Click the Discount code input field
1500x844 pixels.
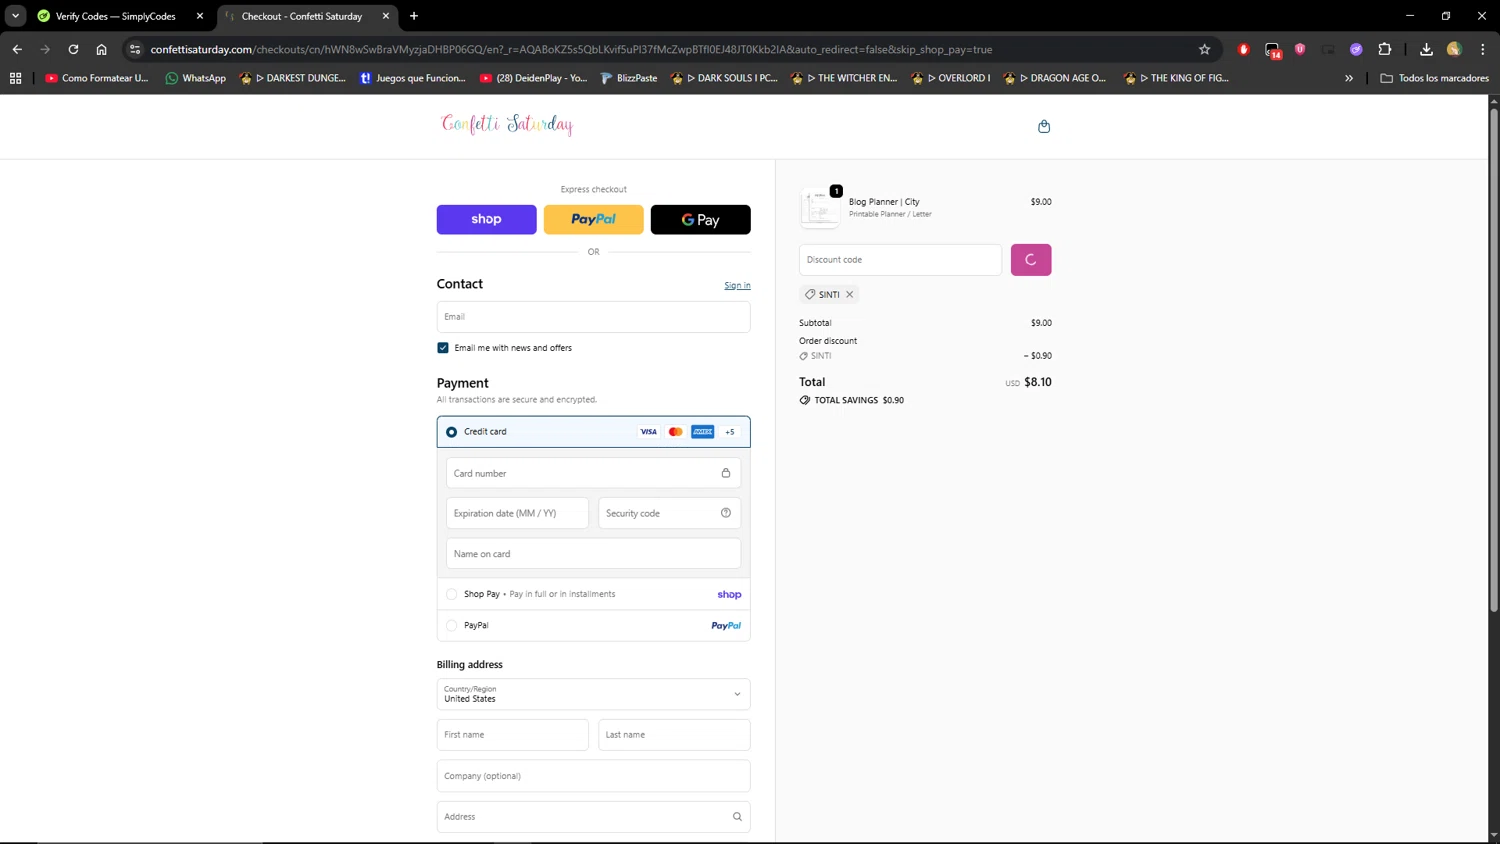[x=900, y=260]
